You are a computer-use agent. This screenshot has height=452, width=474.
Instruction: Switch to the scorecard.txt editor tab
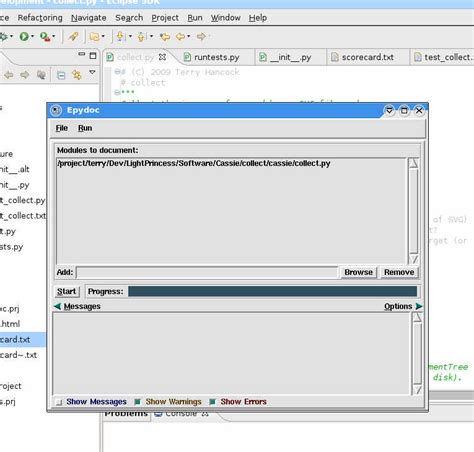click(362, 57)
